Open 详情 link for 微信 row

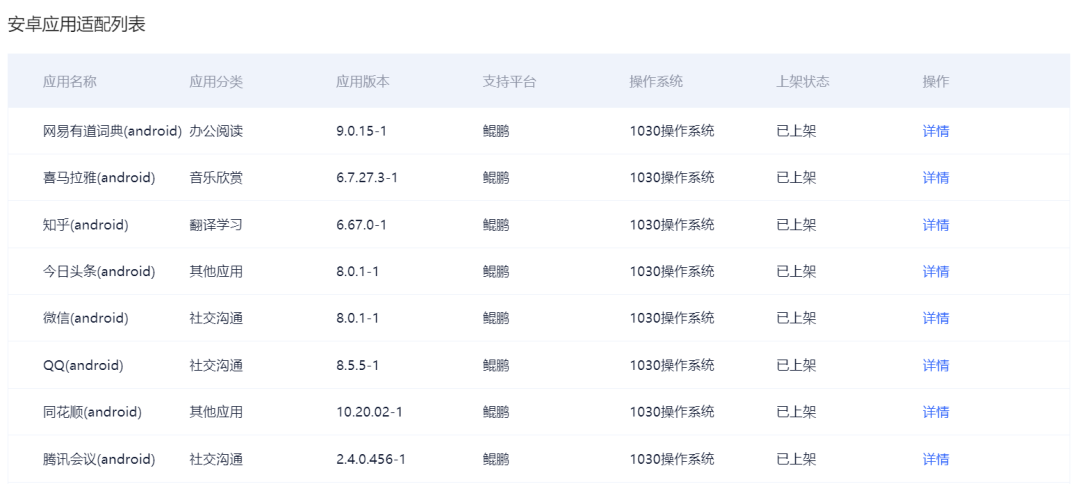coord(935,318)
